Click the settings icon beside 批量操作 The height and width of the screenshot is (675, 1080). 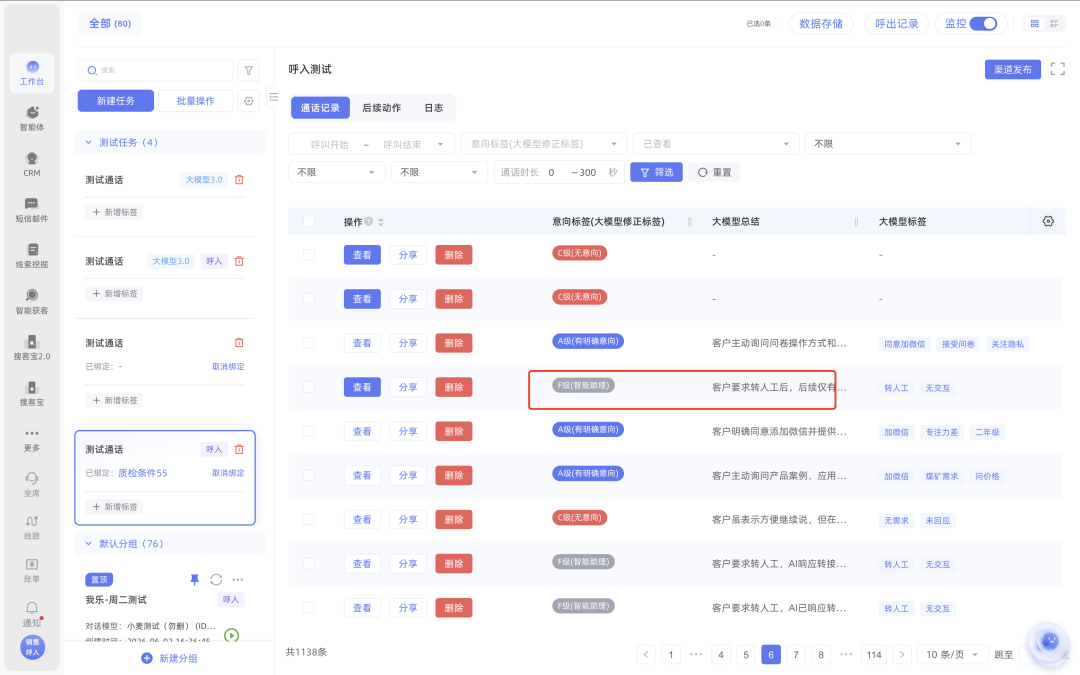click(249, 101)
